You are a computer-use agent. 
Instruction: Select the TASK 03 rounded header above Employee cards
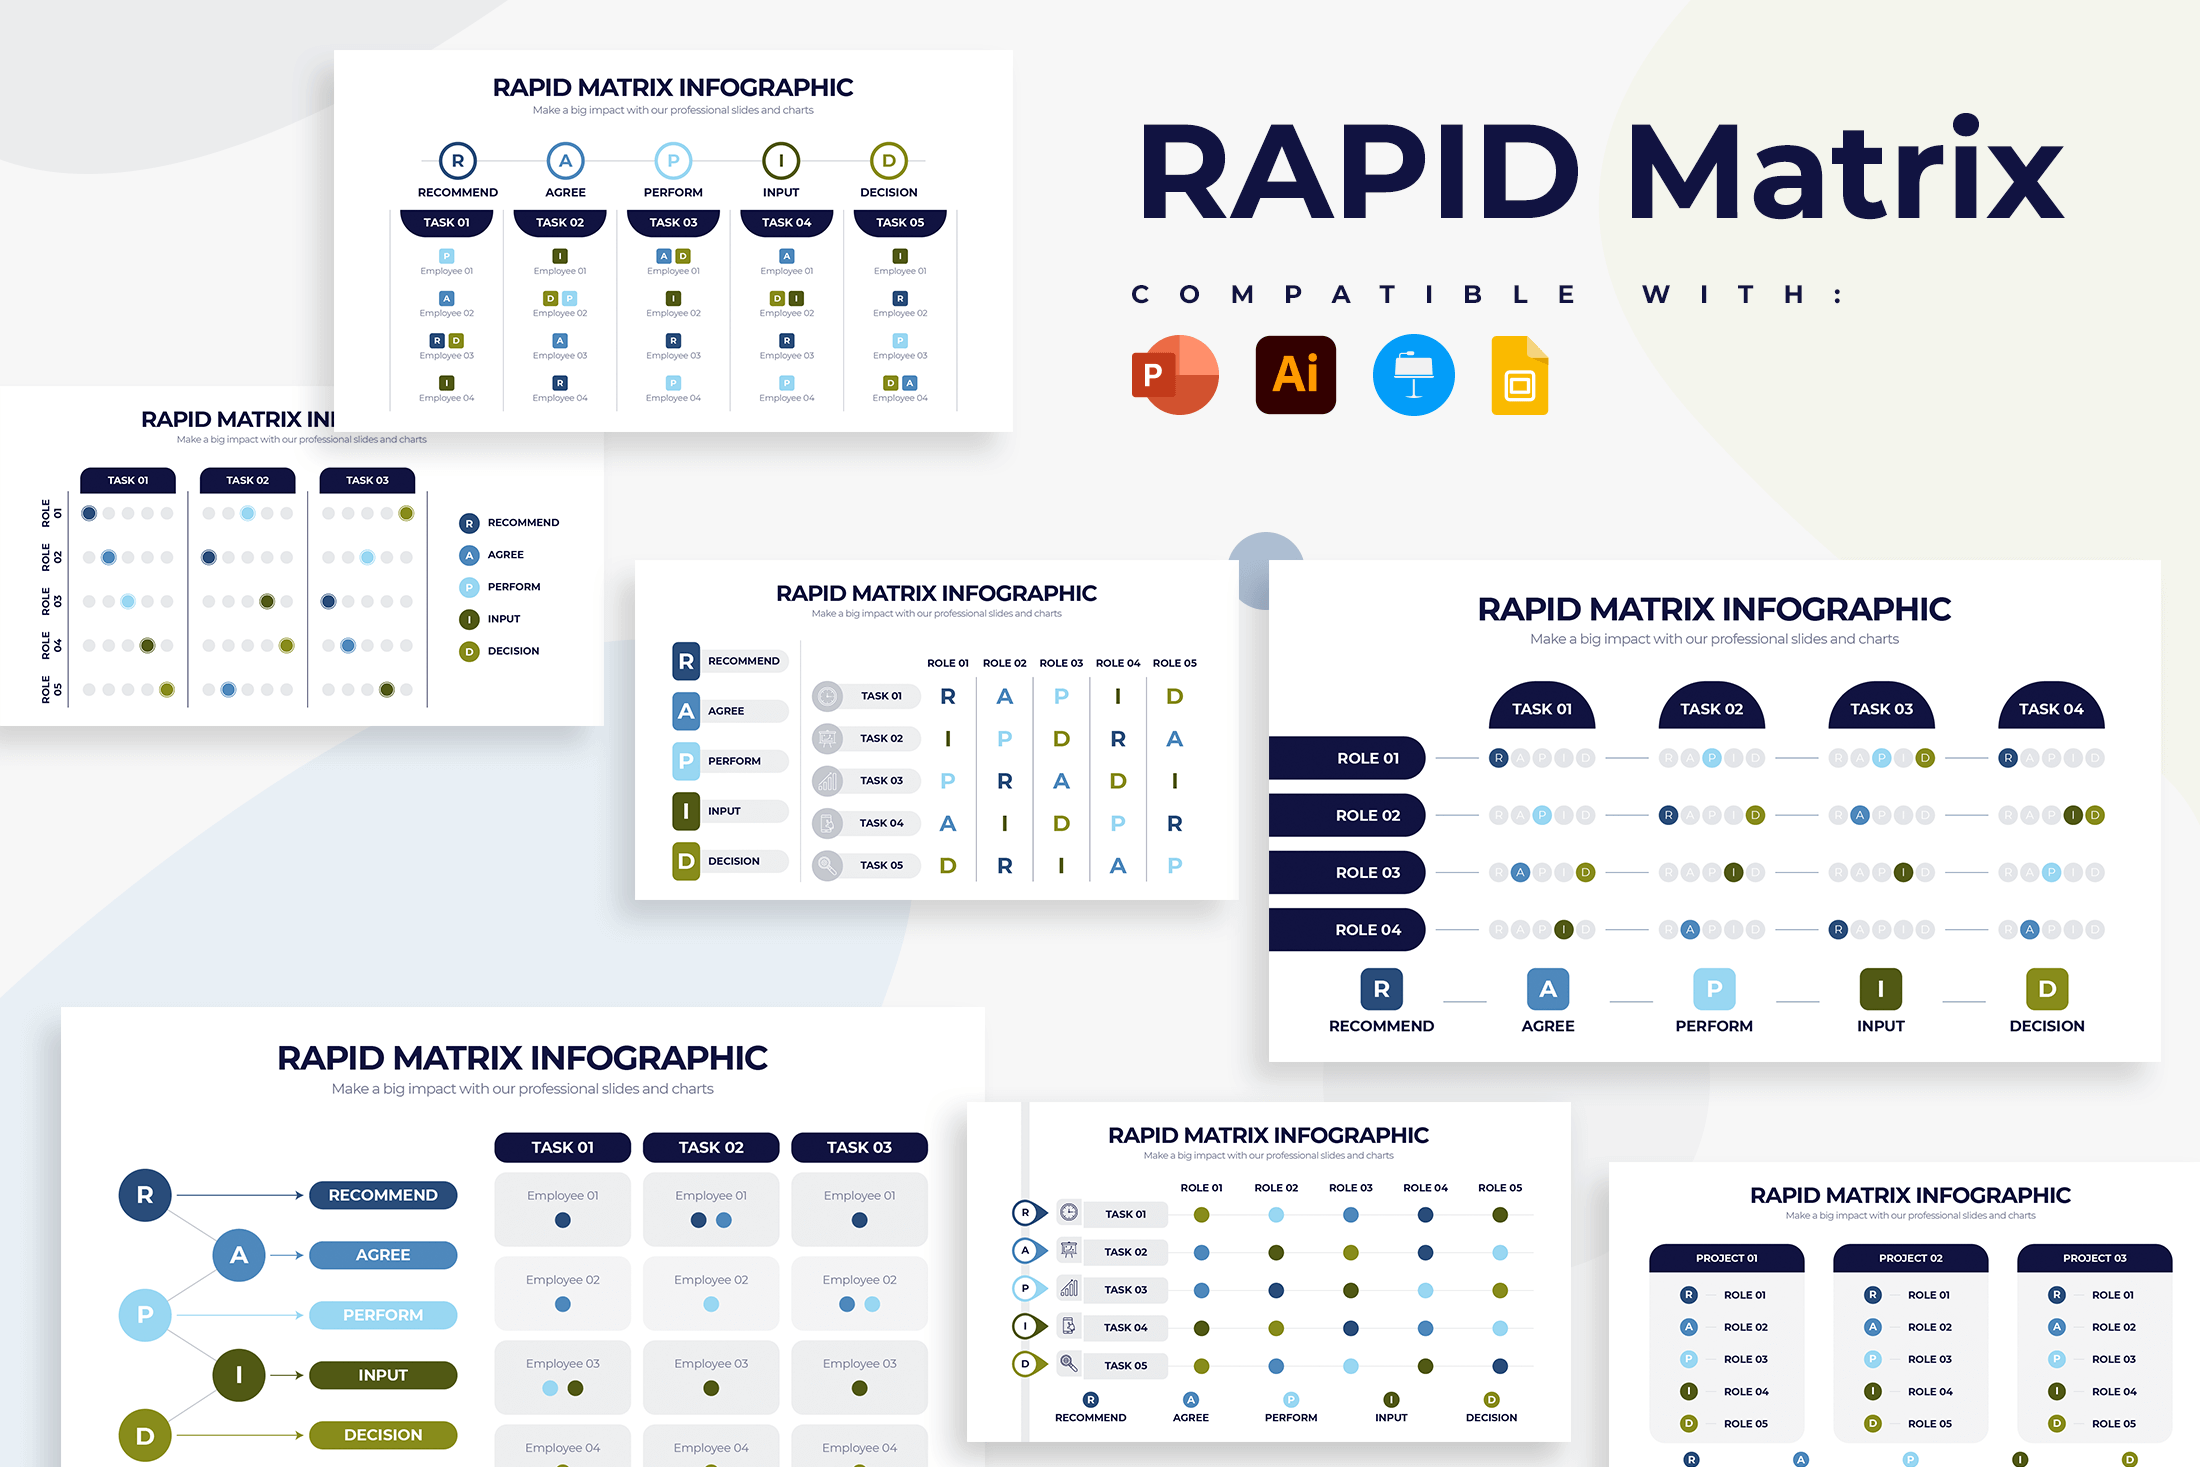click(859, 1147)
